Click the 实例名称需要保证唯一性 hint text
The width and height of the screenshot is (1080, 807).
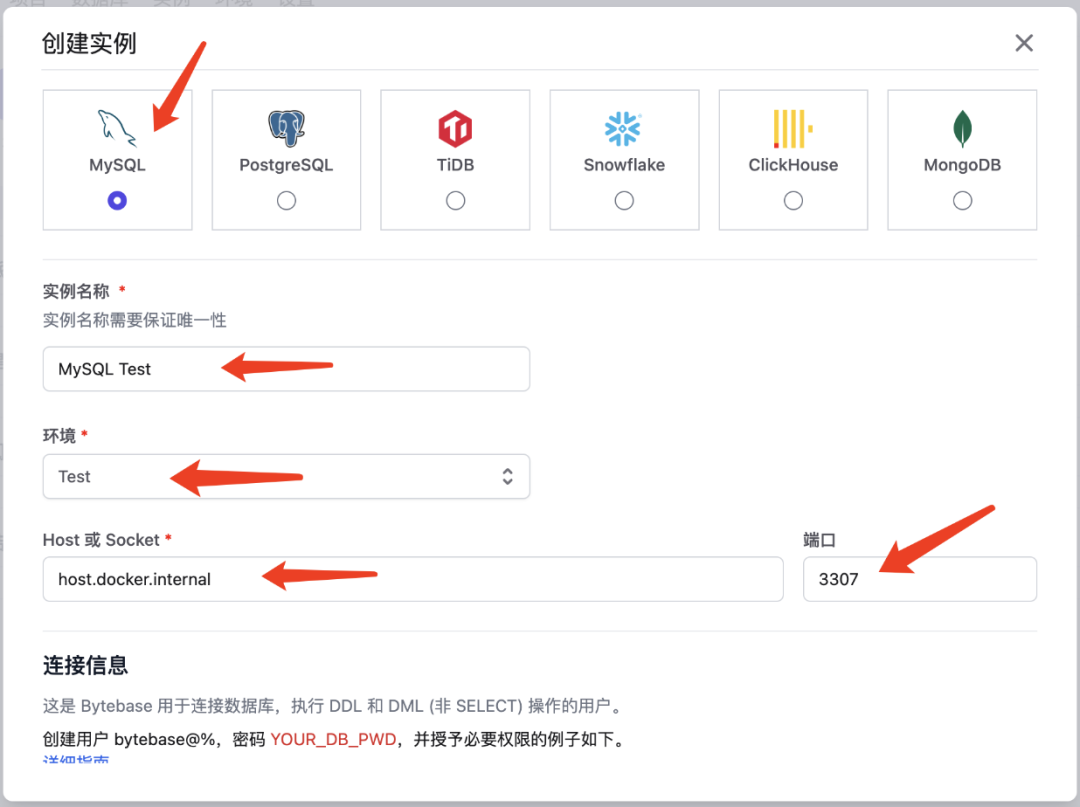(134, 320)
